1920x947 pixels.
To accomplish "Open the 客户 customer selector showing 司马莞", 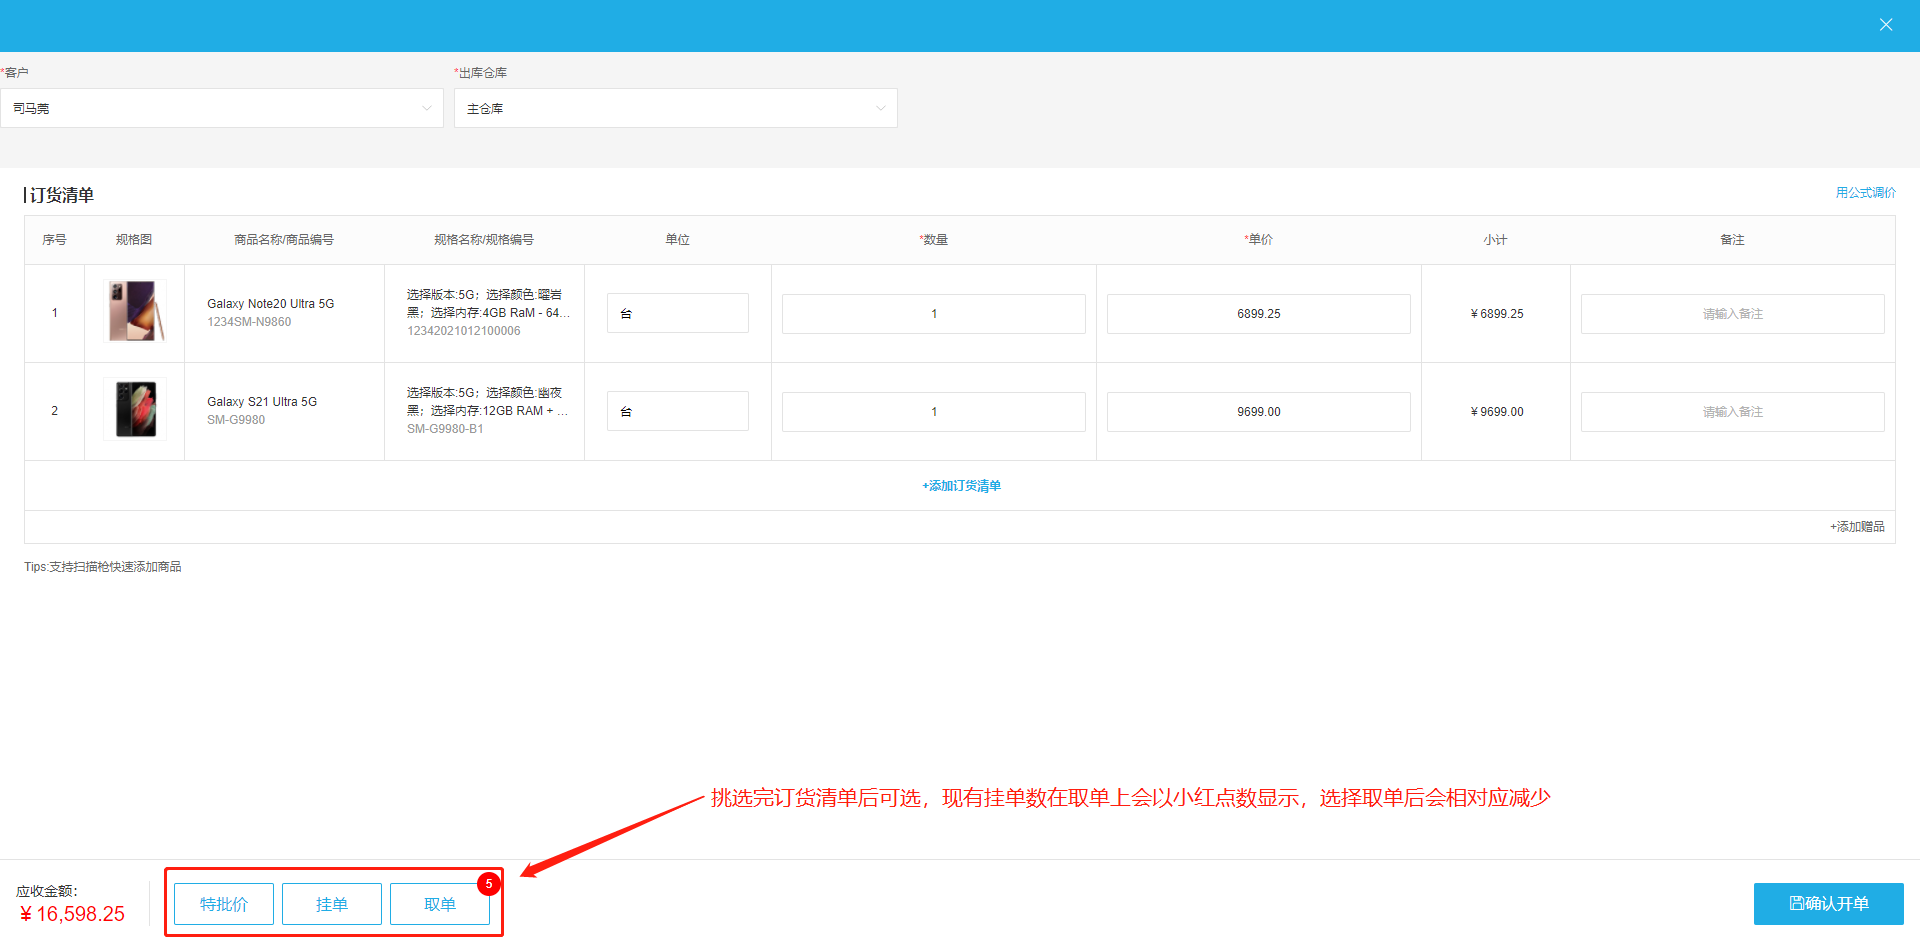I will click(222, 108).
